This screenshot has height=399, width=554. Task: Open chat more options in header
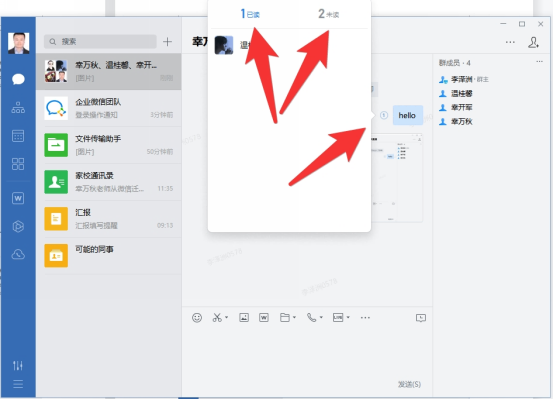(510, 42)
